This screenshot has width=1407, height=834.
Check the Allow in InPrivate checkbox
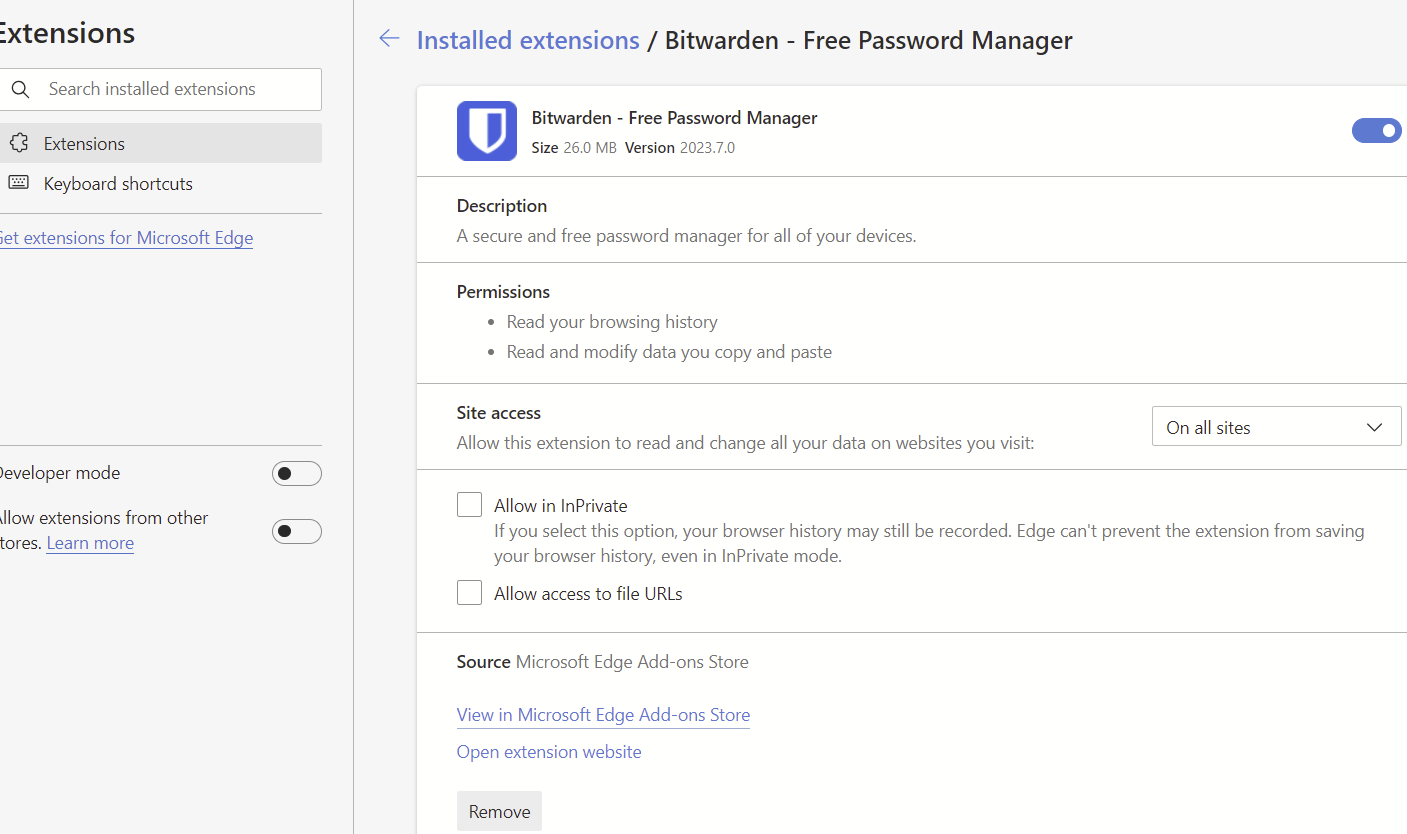[469, 505]
